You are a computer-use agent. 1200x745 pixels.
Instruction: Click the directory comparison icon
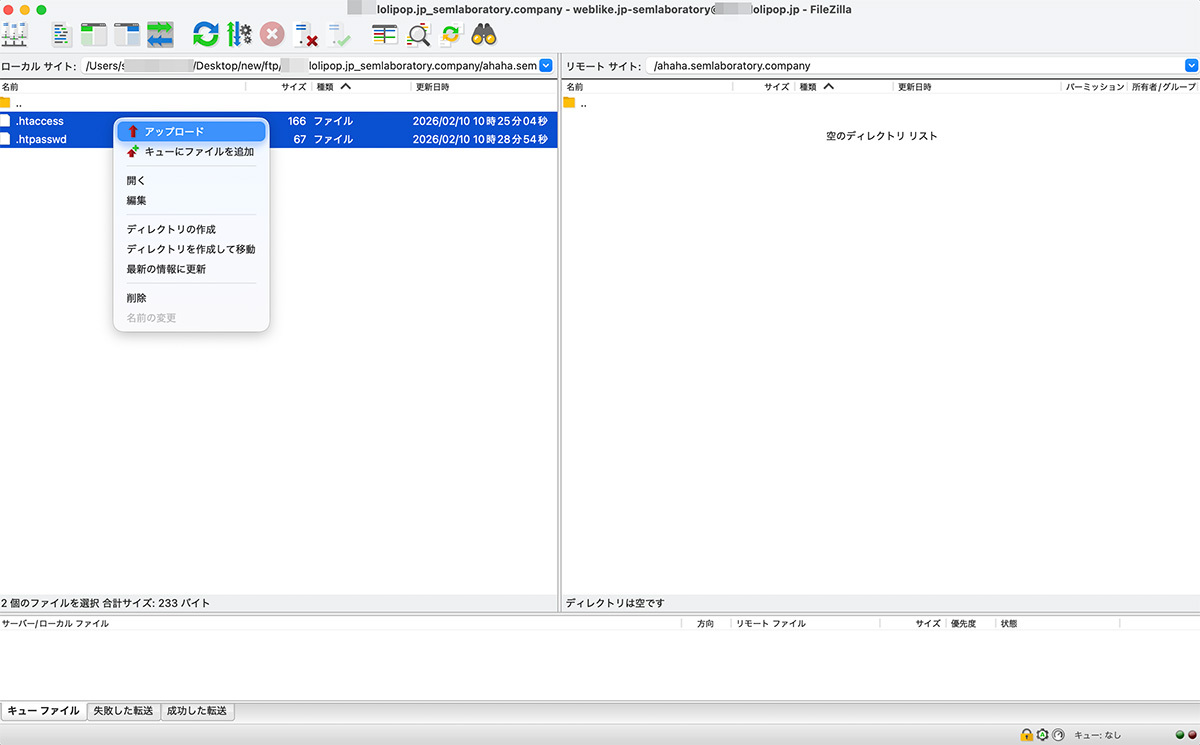click(419, 34)
